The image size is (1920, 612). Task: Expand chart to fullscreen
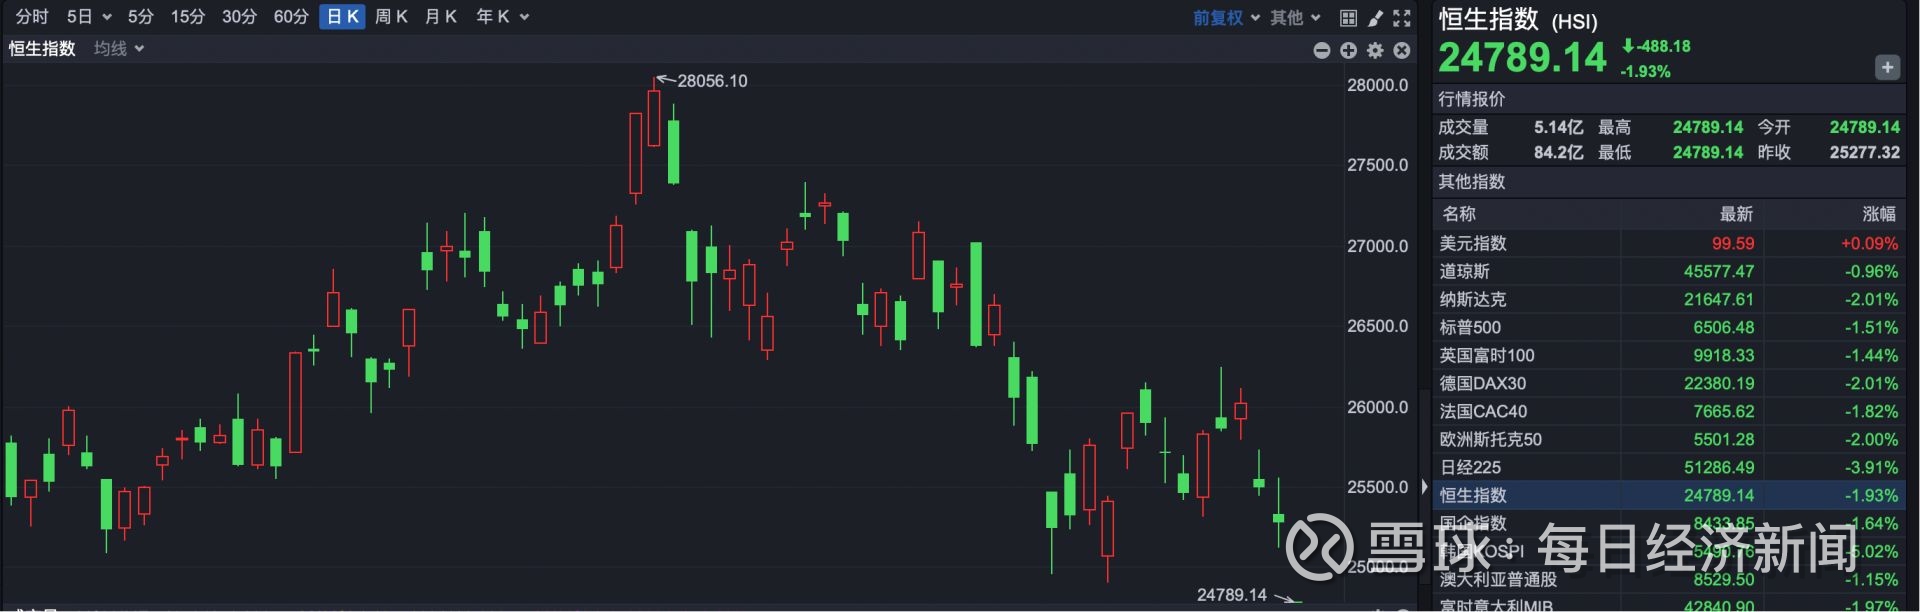pos(1402,18)
